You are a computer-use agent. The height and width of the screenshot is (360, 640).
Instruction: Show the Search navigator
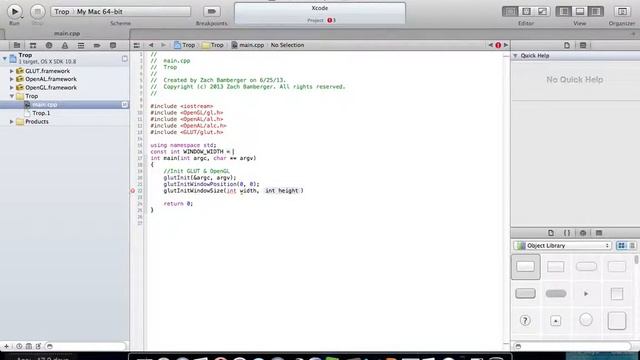coord(49,45)
